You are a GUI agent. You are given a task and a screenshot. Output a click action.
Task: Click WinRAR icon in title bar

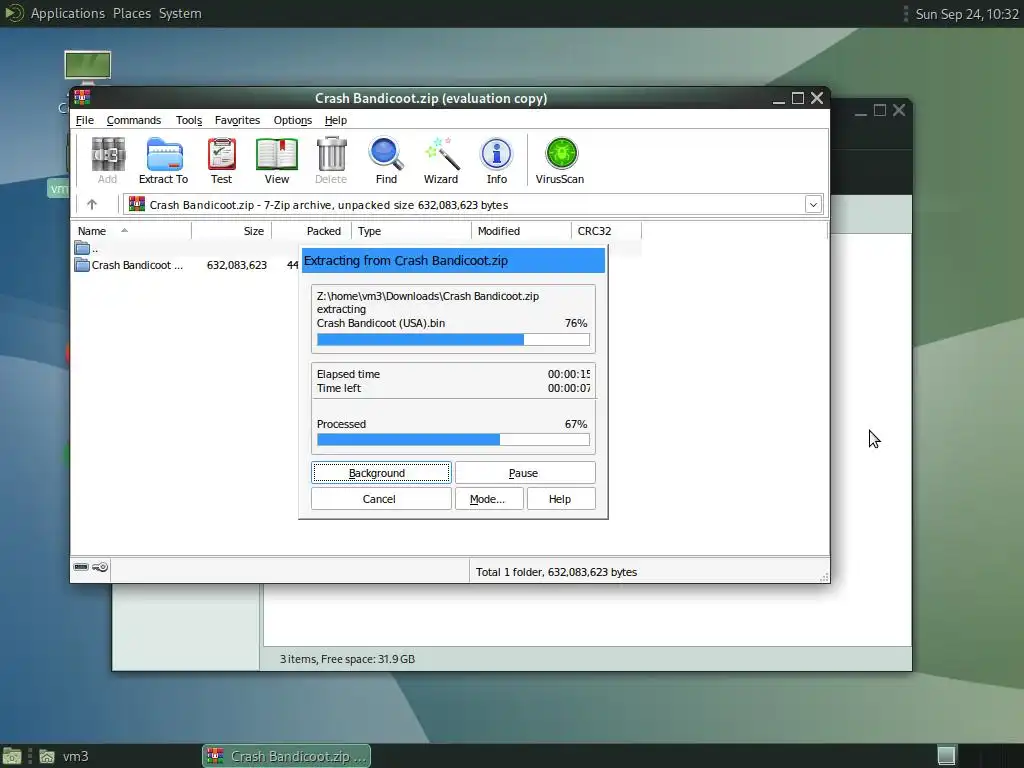pos(82,98)
